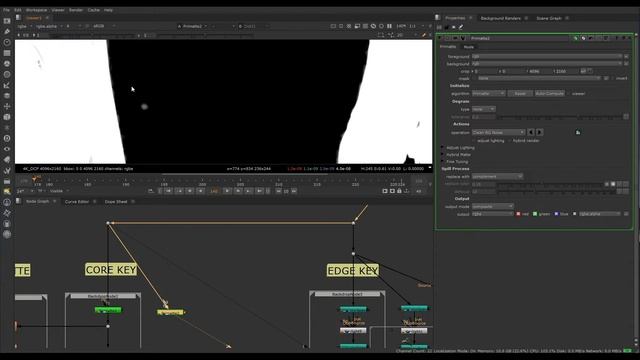Switch to the Dope Sheet tab
Image resolution: width=640 pixels, height=360 pixels.
coord(116,202)
